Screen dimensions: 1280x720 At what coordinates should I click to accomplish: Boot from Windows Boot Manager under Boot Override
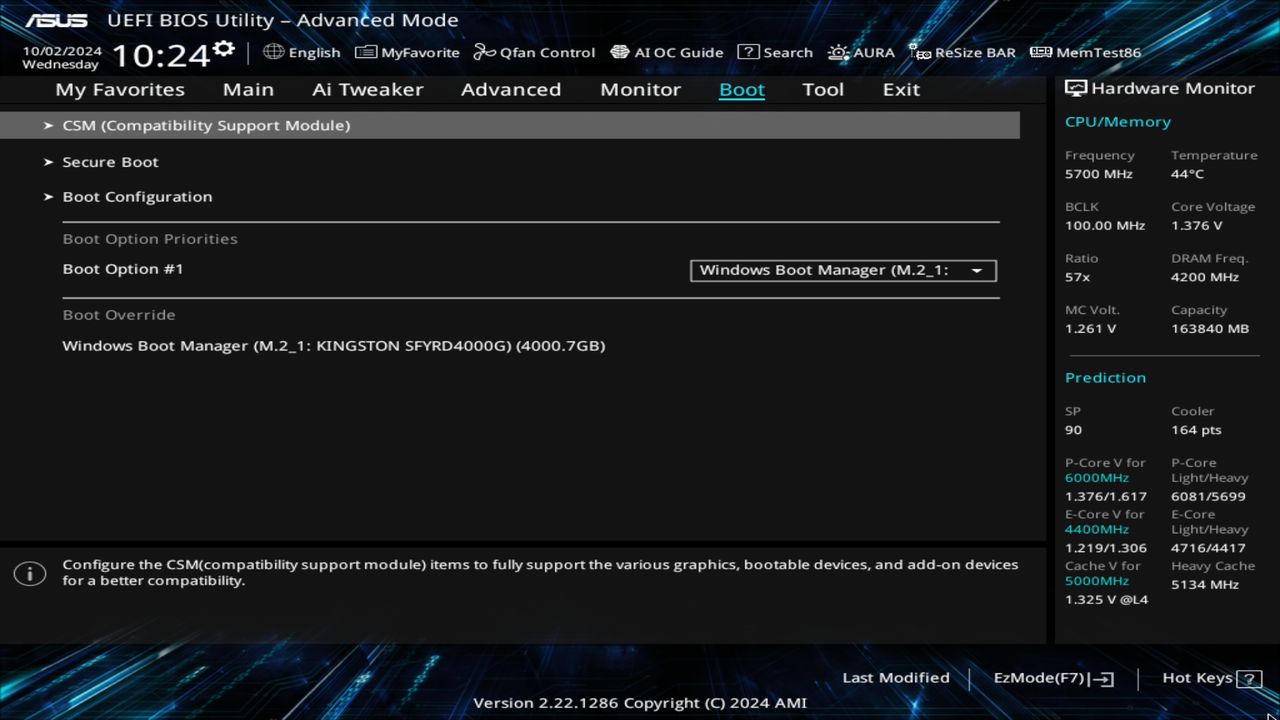pos(334,345)
